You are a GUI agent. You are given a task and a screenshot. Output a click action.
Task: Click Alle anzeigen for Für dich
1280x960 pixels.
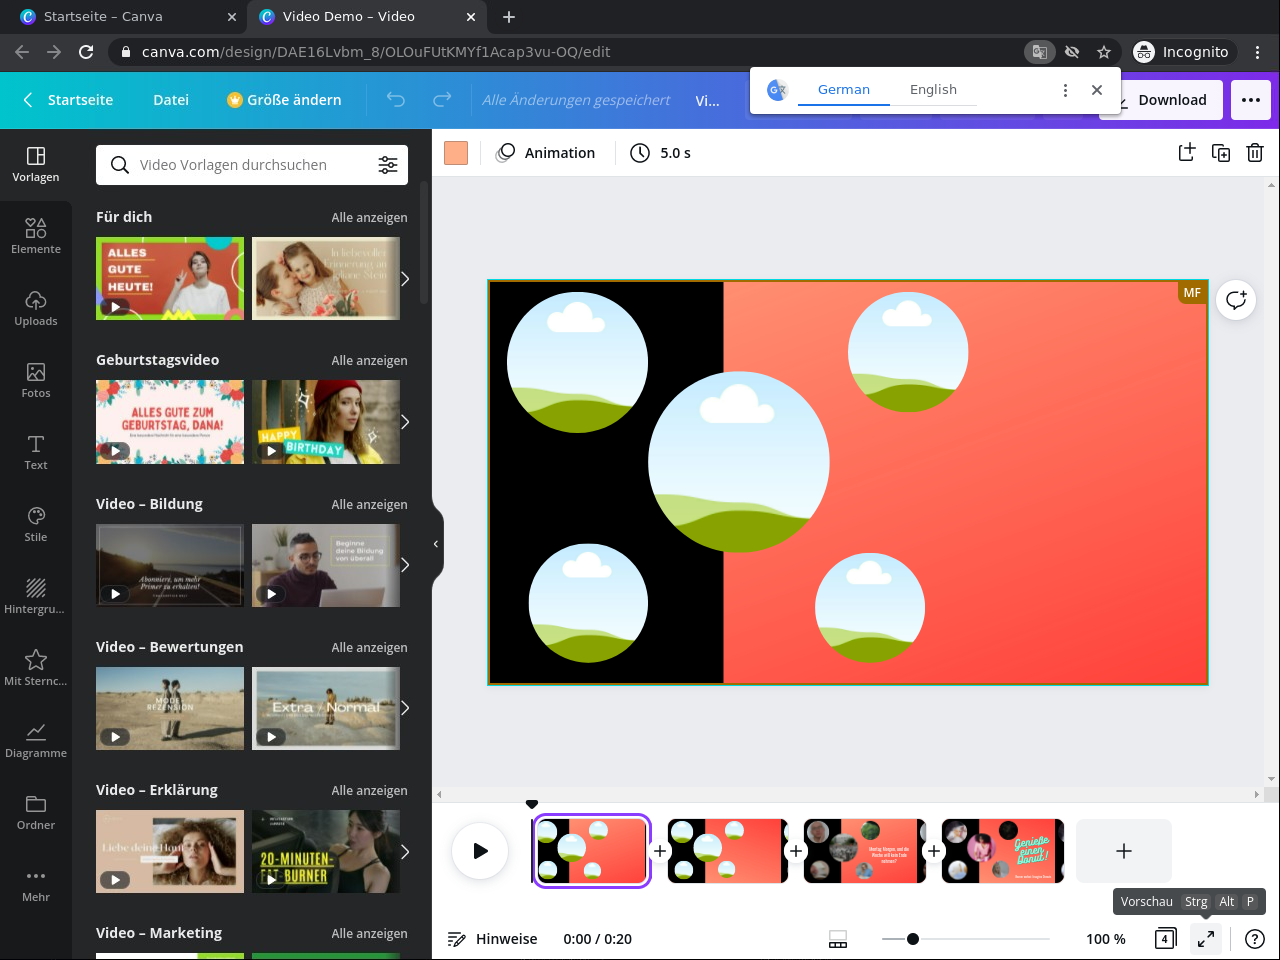370,218
